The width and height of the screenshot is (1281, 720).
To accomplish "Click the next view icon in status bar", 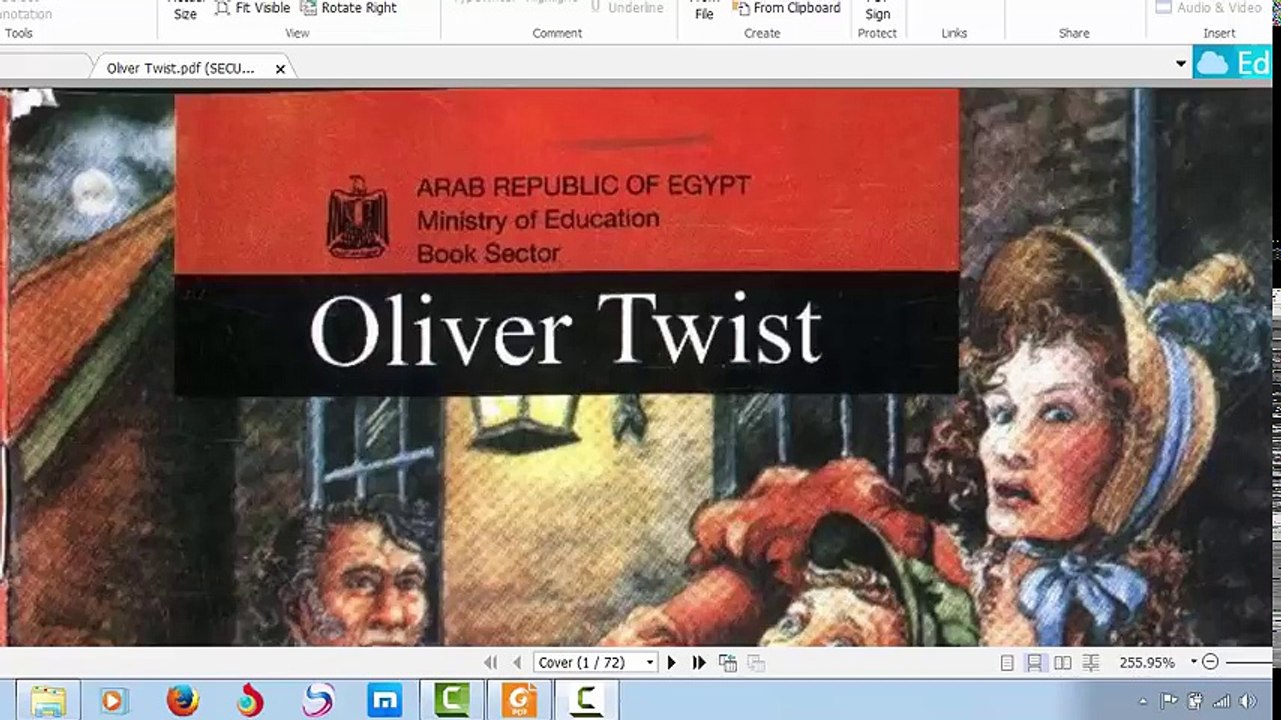I will click(x=756, y=662).
